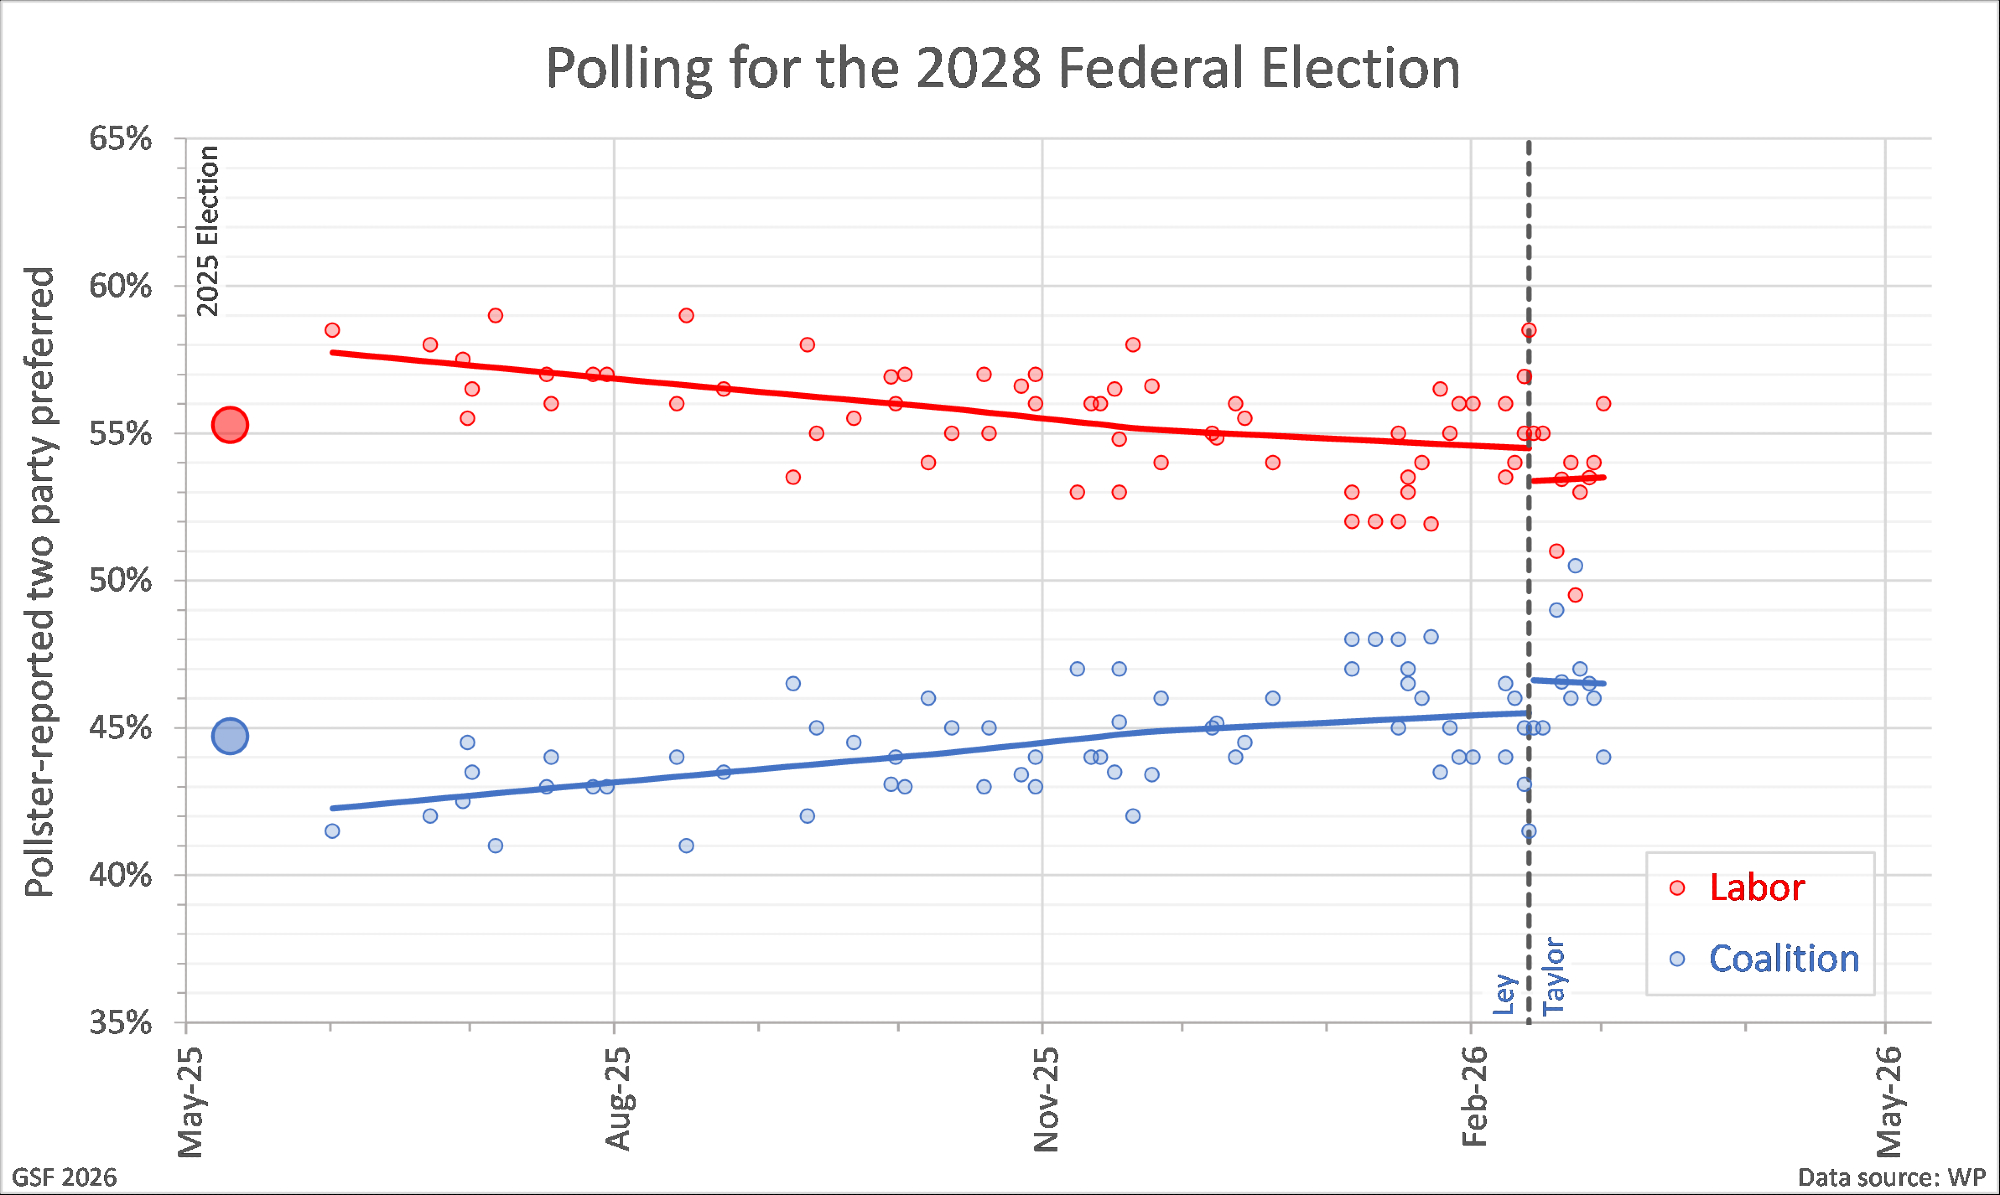2000x1195 pixels.
Task: Click the large blue Coalition 2025 election marker
Action: coord(230,736)
